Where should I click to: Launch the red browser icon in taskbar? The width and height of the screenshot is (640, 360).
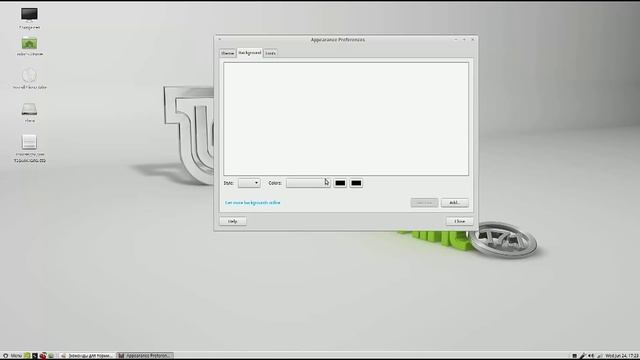click(43, 356)
